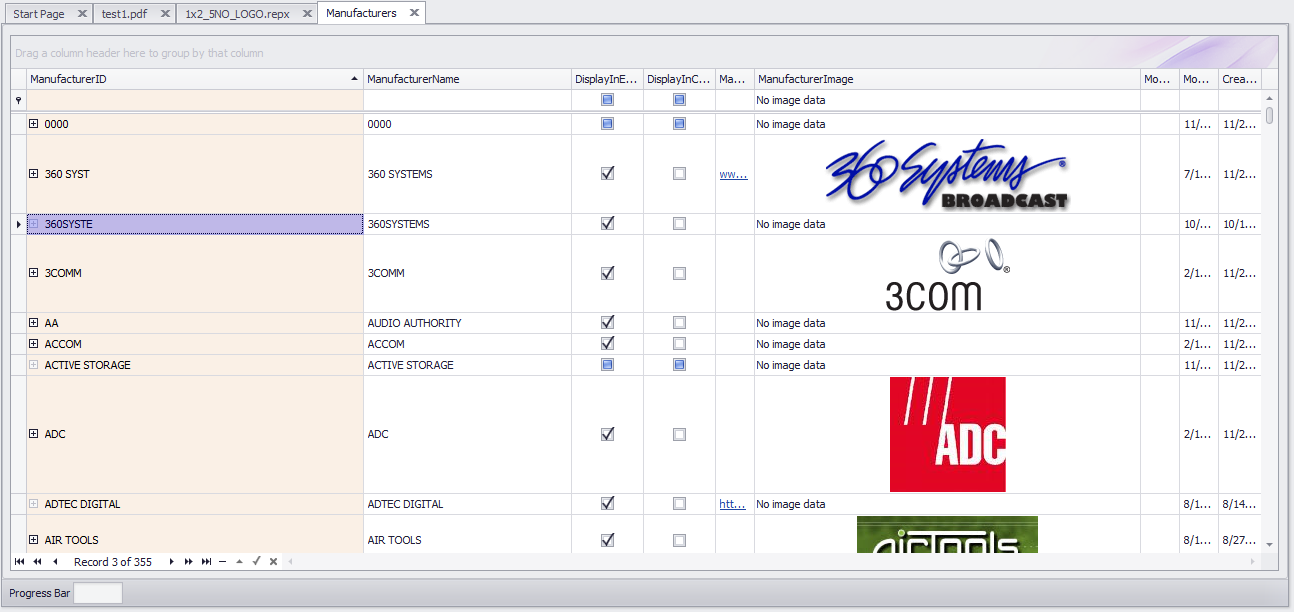The height and width of the screenshot is (612, 1294).
Task: Close the test1.pdf tab
Action: [165, 14]
